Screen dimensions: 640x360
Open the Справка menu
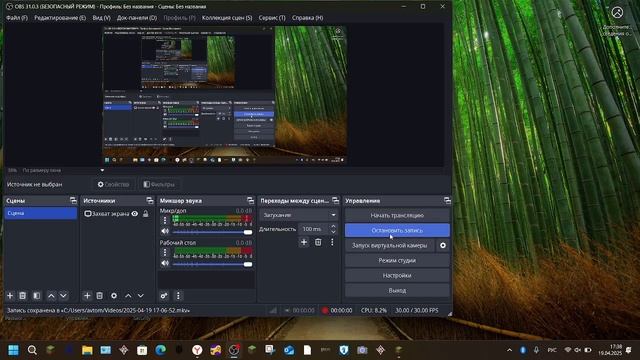(x=307, y=18)
